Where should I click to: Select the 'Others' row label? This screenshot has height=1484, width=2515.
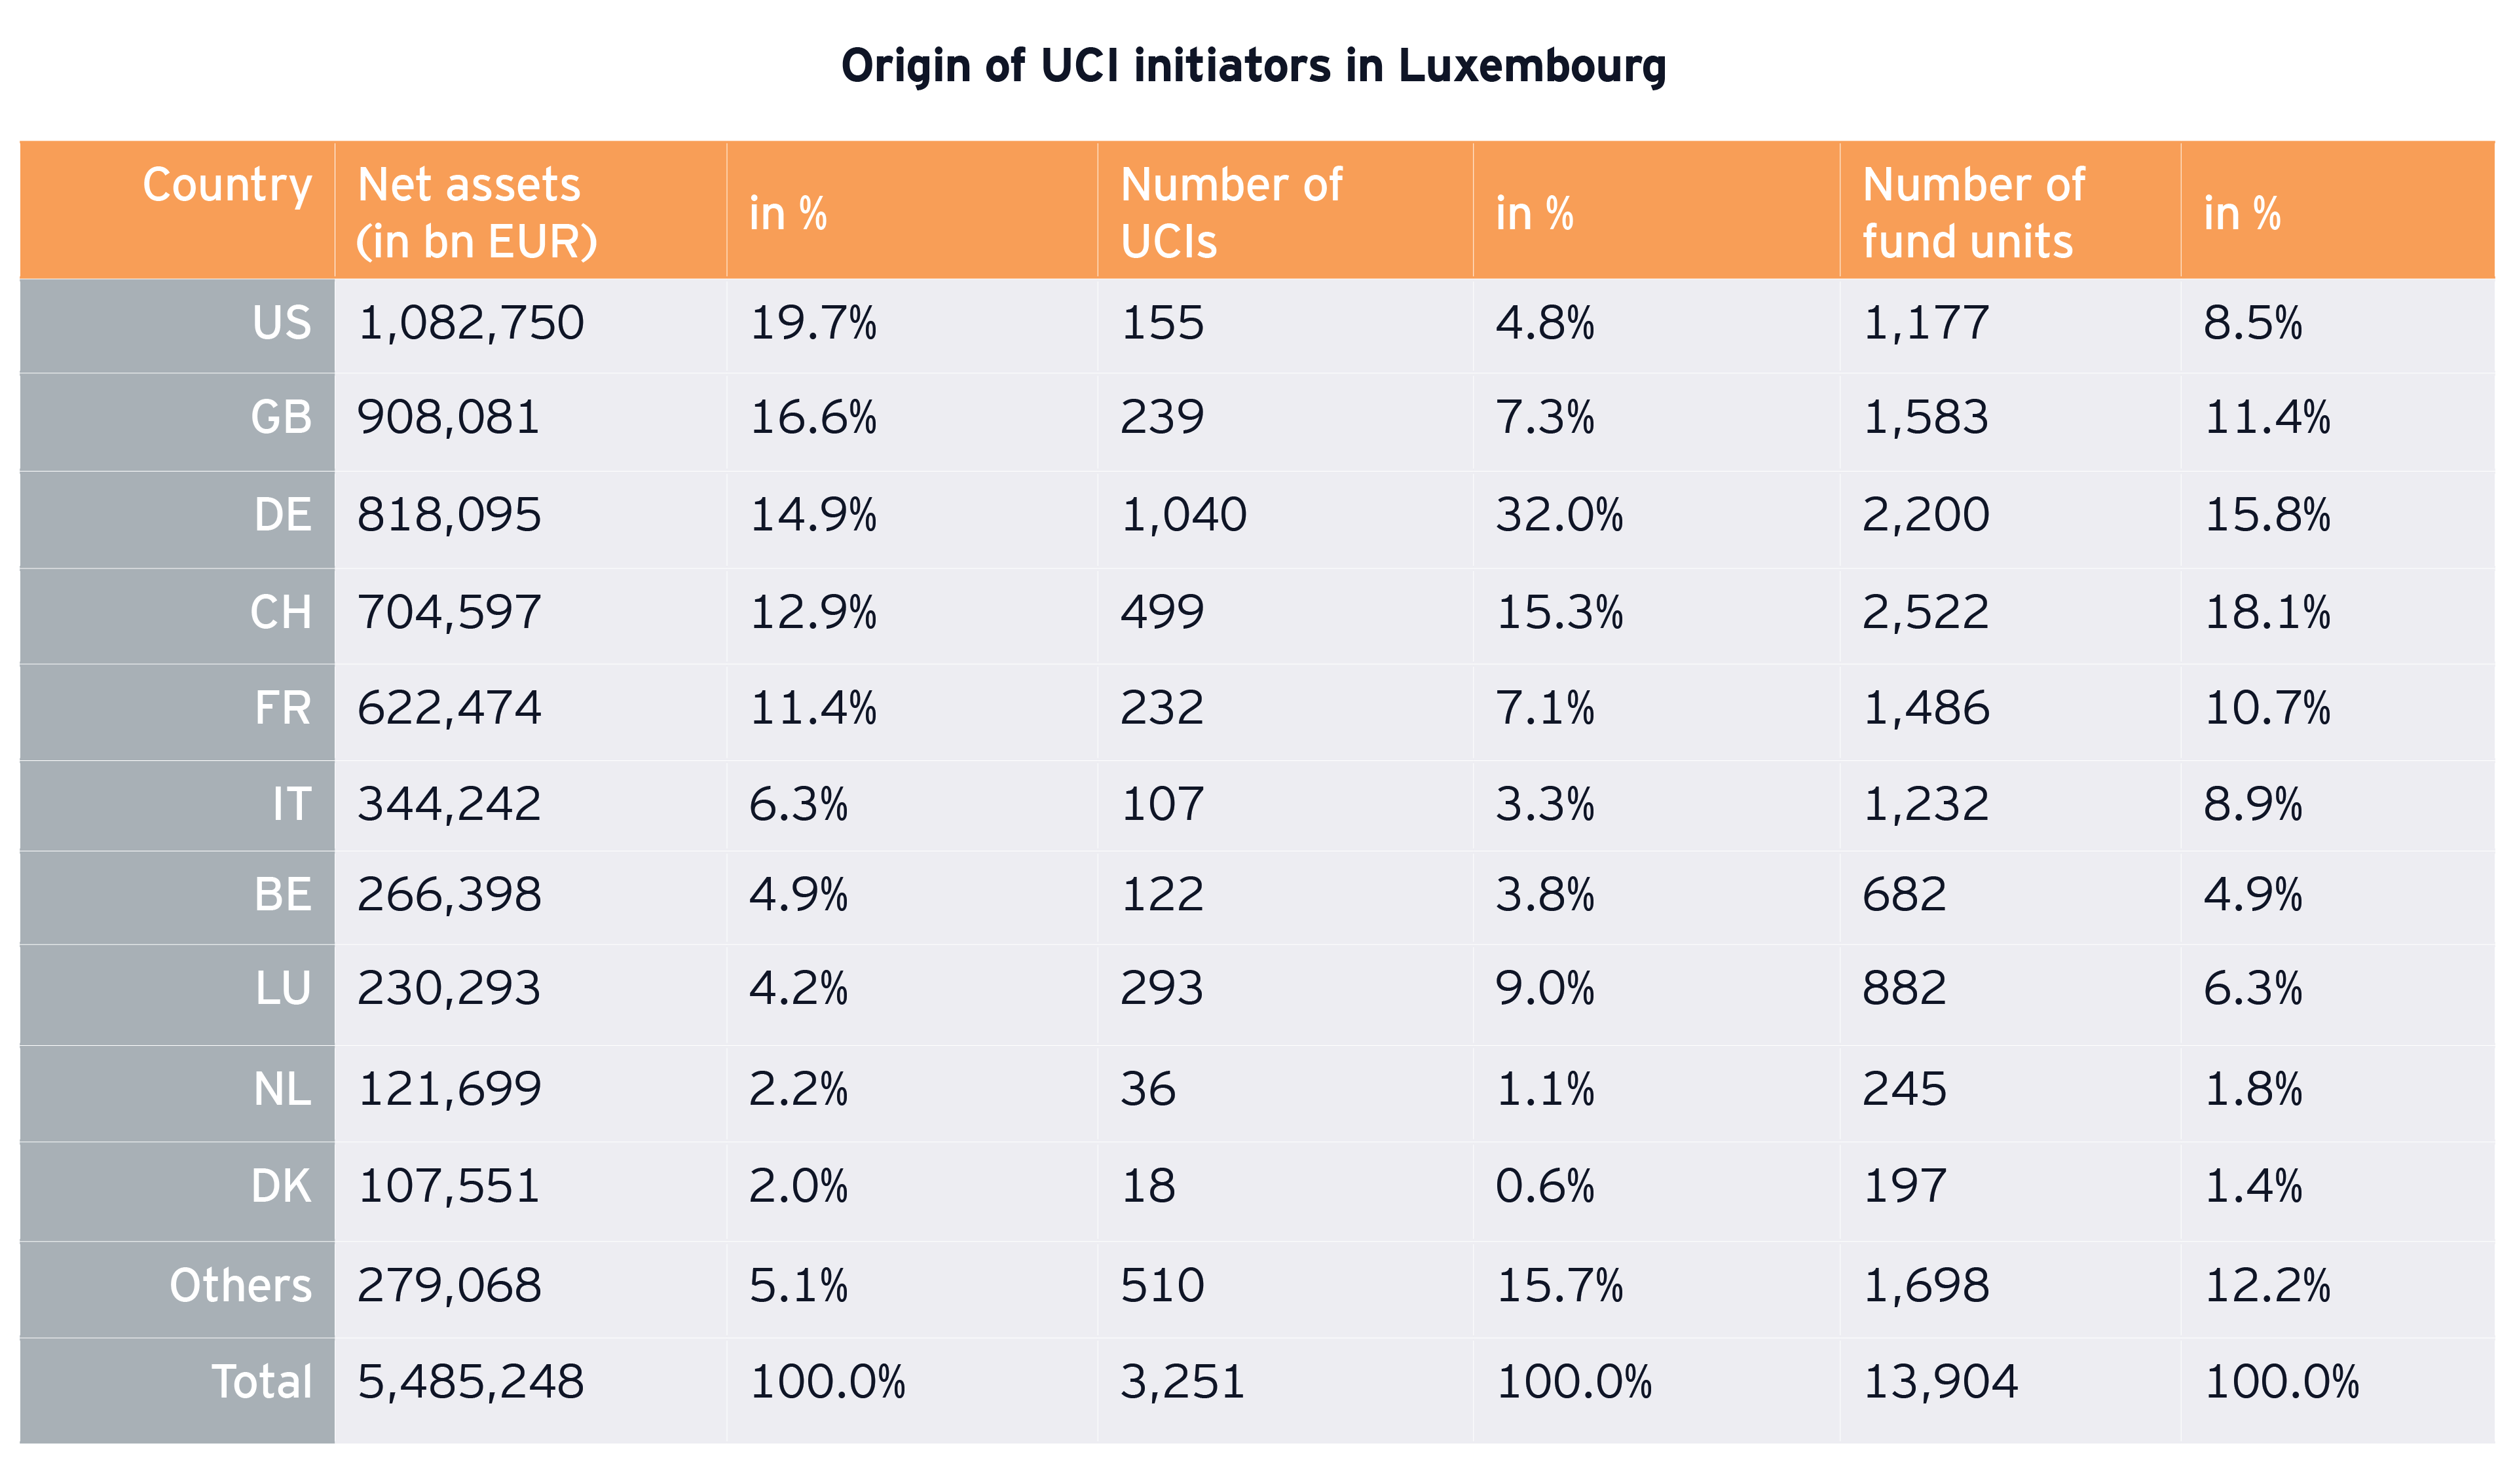click(240, 1286)
